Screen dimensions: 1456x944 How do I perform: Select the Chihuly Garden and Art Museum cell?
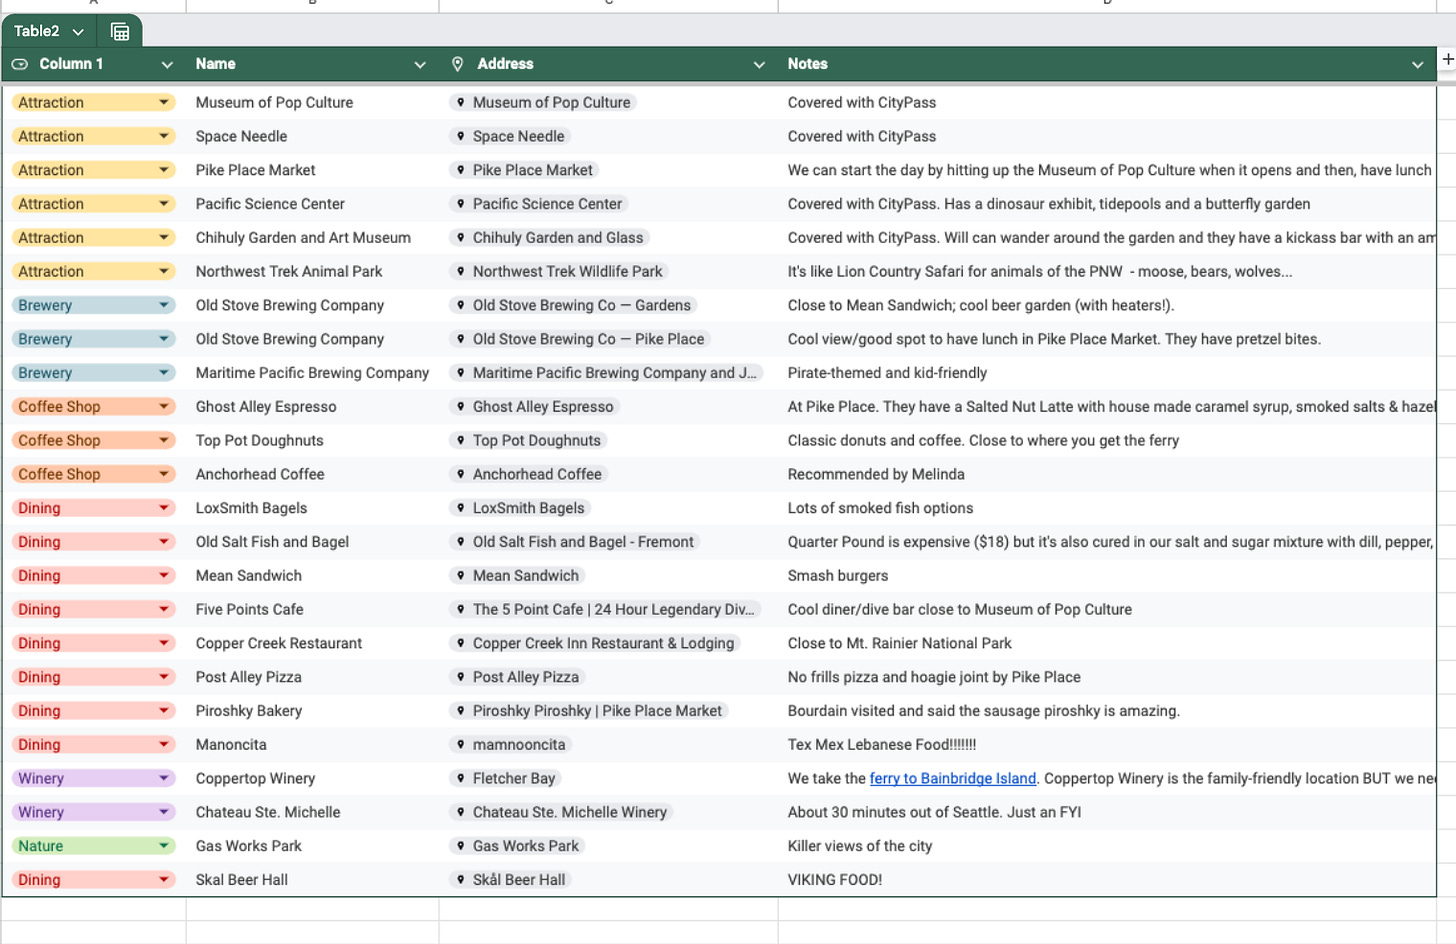coord(312,237)
